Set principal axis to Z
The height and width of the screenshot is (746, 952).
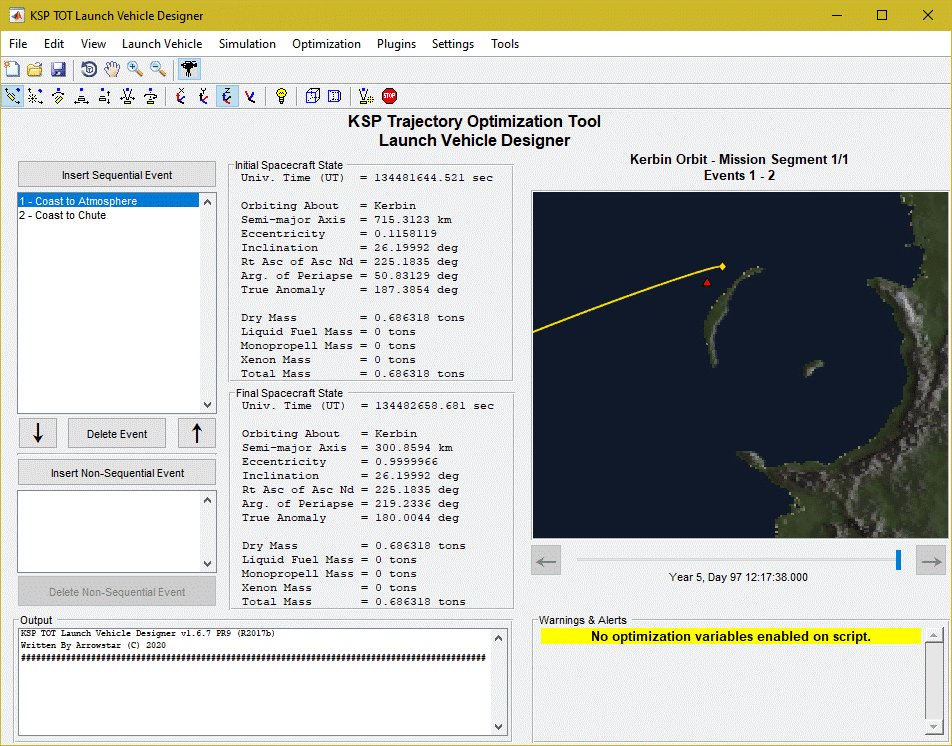[x=226, y=96]
